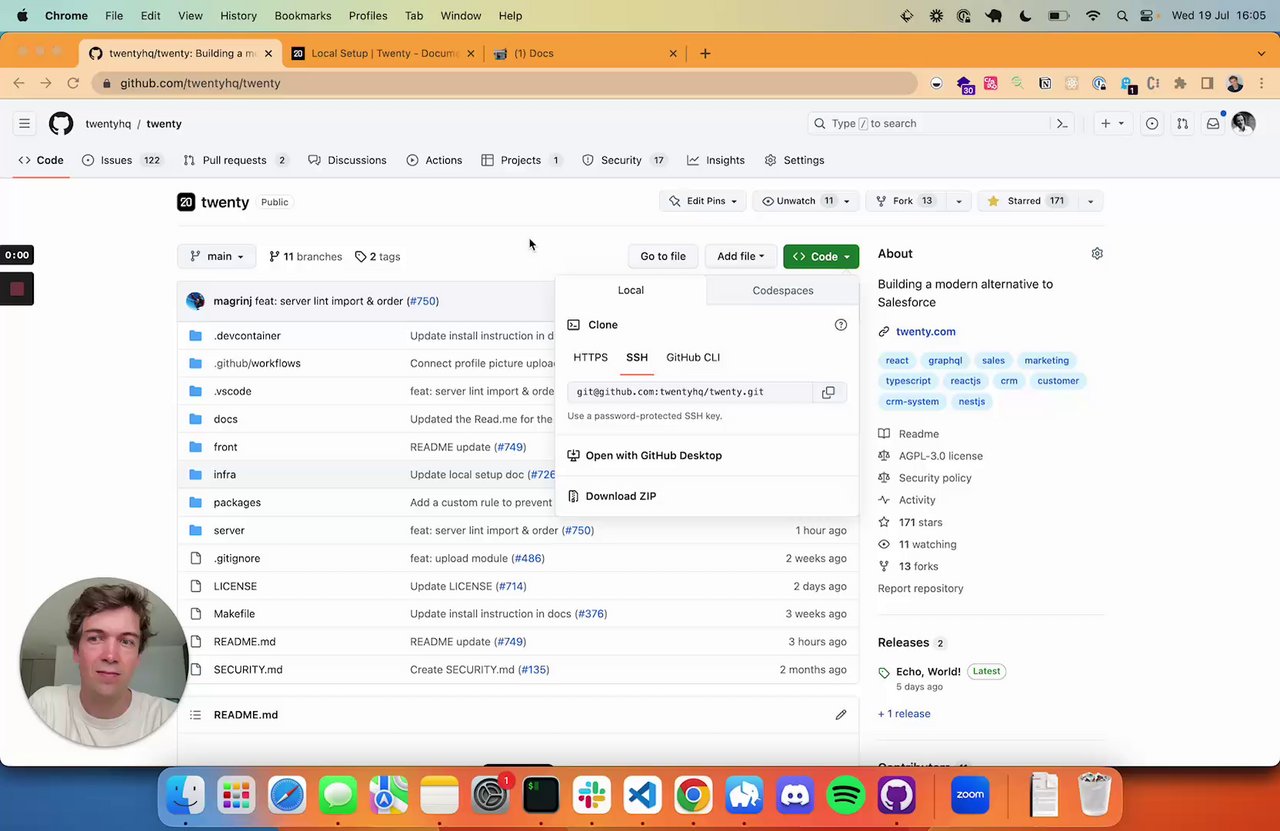This screenshot has height=831, width=1280.
Task: Click Go to file button
Action: click(x=663, y=256)
